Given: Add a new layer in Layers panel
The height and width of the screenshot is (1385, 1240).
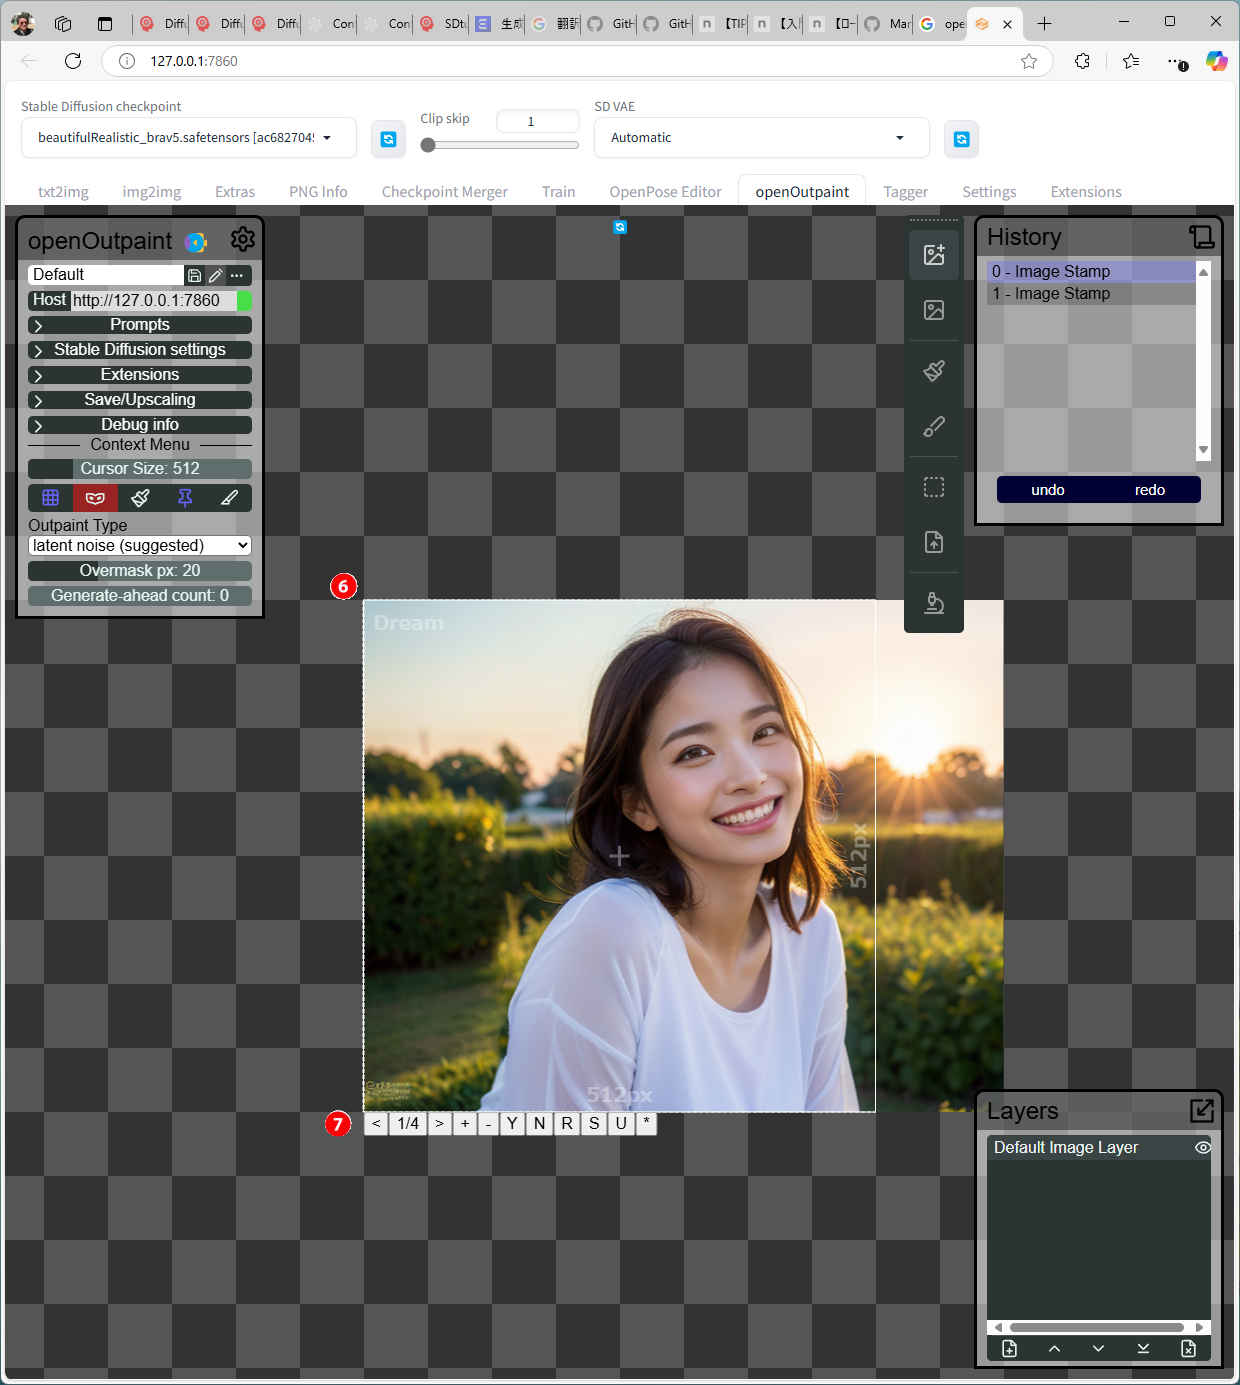Looking at the screenshot, I should pyautogui.click(x=1009, y=1349).
